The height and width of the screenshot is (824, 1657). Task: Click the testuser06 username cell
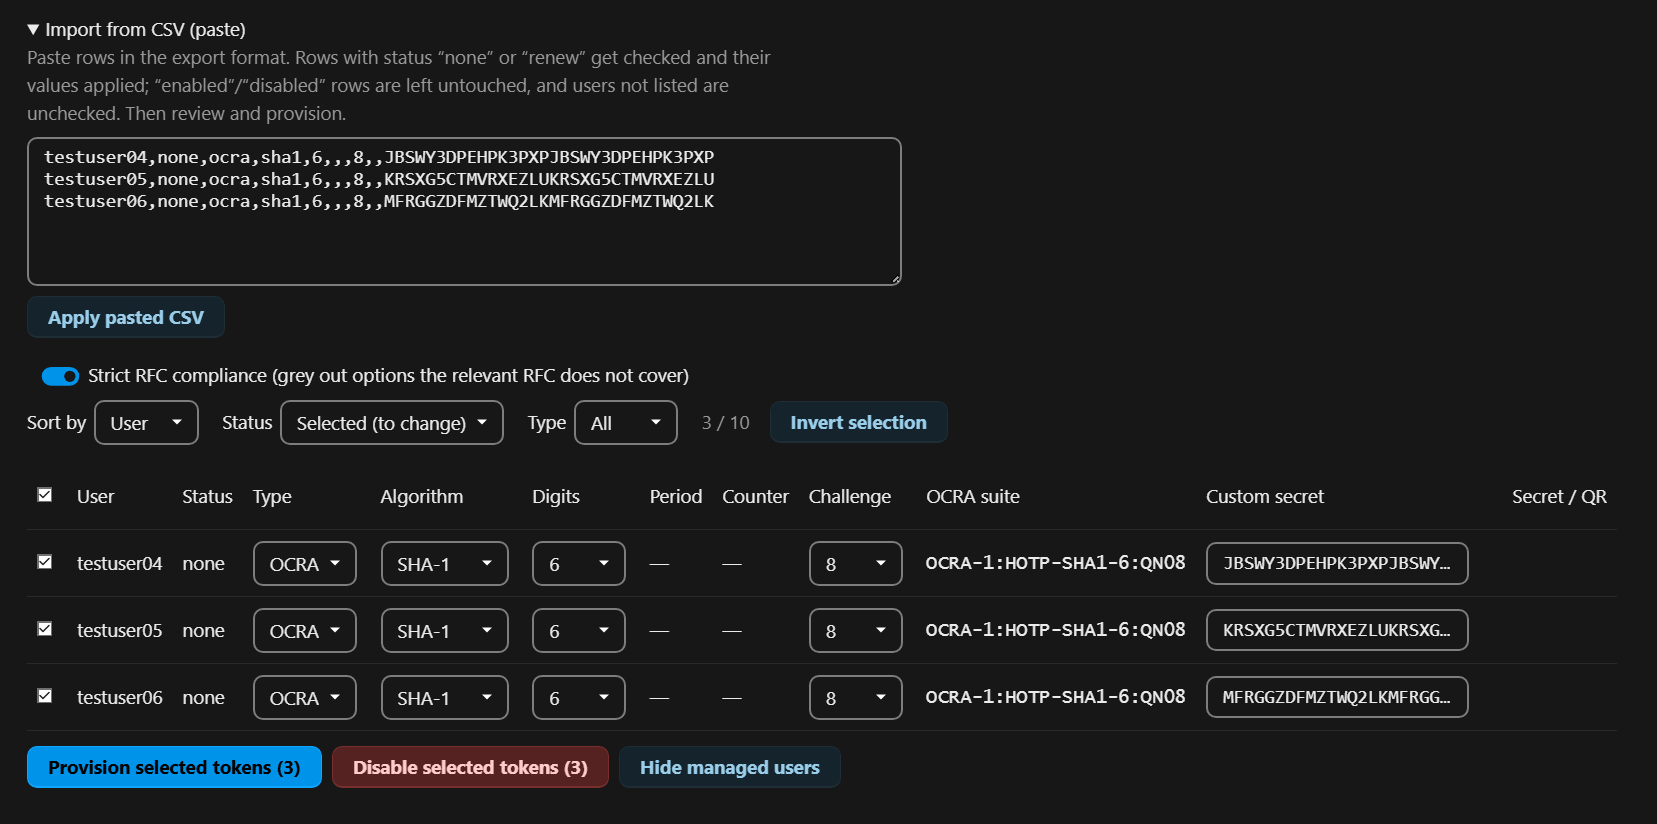120,698
